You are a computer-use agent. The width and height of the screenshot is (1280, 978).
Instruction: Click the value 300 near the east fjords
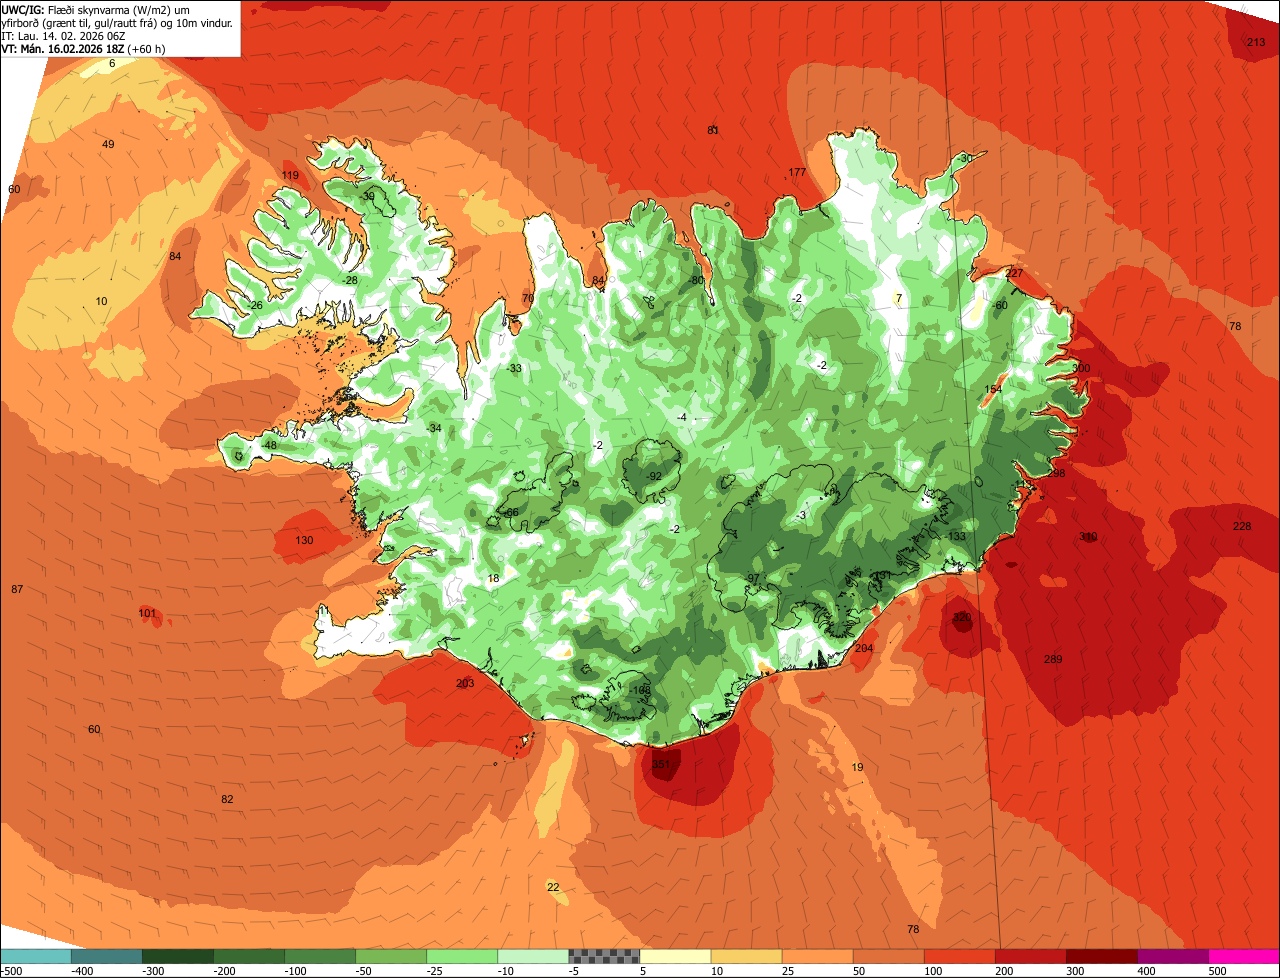pos(1081,368)
